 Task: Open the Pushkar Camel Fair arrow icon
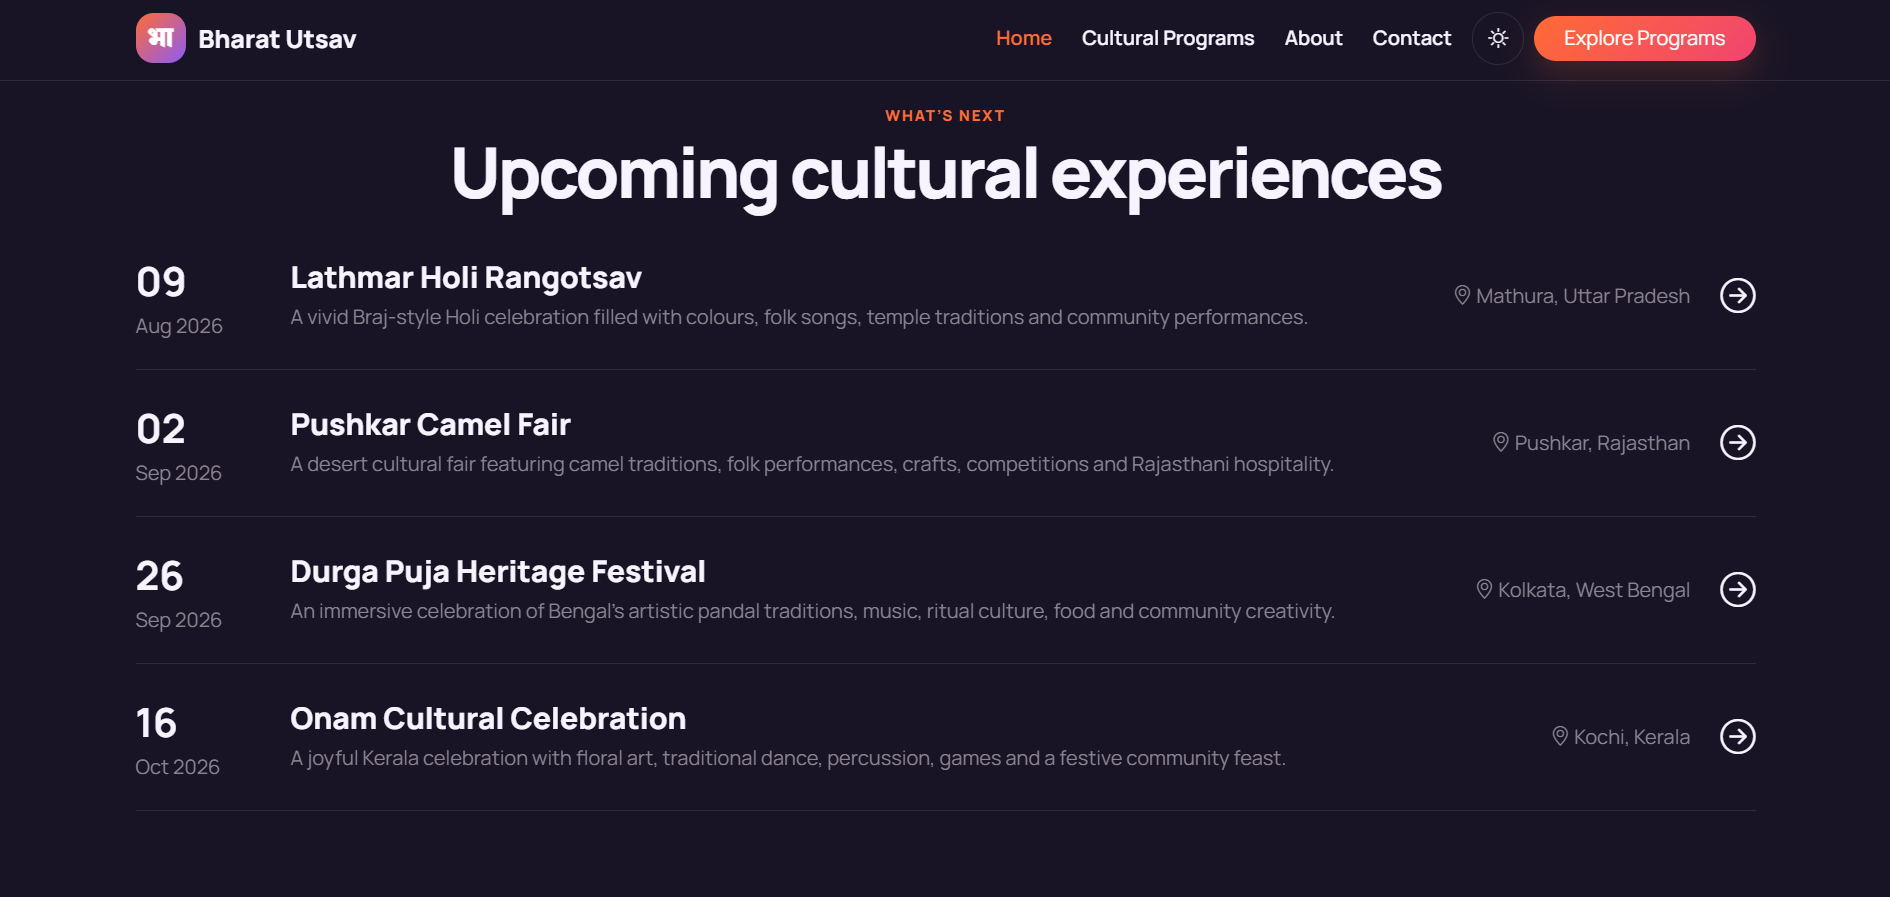(1738, 442)
